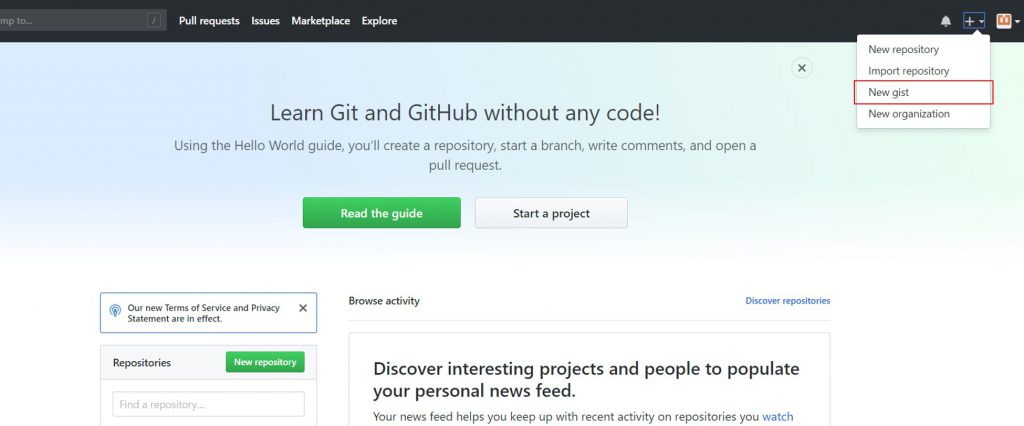Navigate to Explore in the header
1024x426 pixels.
pos(379,21)
